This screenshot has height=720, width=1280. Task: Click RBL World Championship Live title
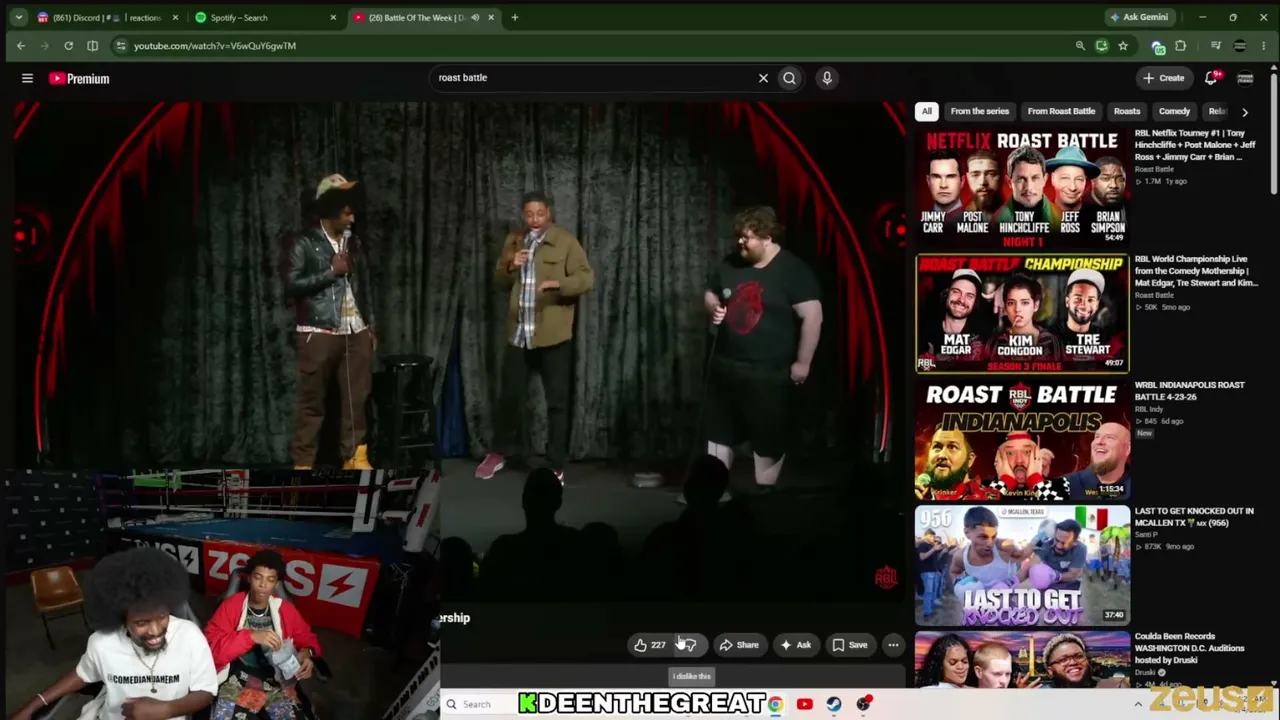(x=1196, y=271)
